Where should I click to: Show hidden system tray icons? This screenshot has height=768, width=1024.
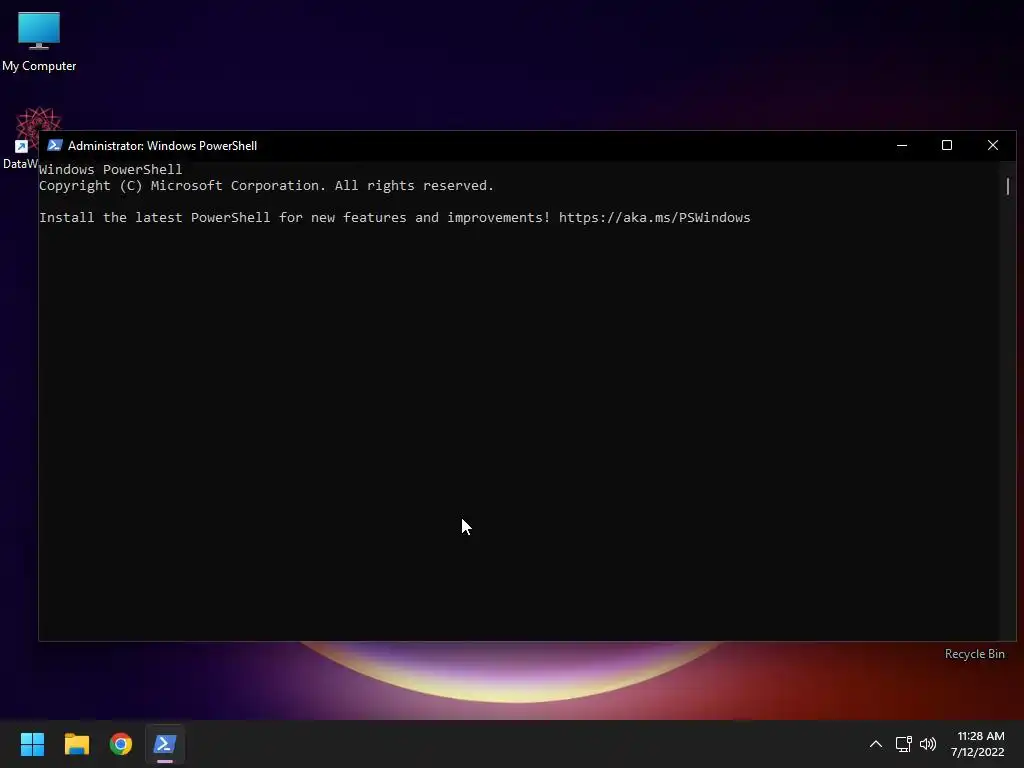(x=876, y=744)
